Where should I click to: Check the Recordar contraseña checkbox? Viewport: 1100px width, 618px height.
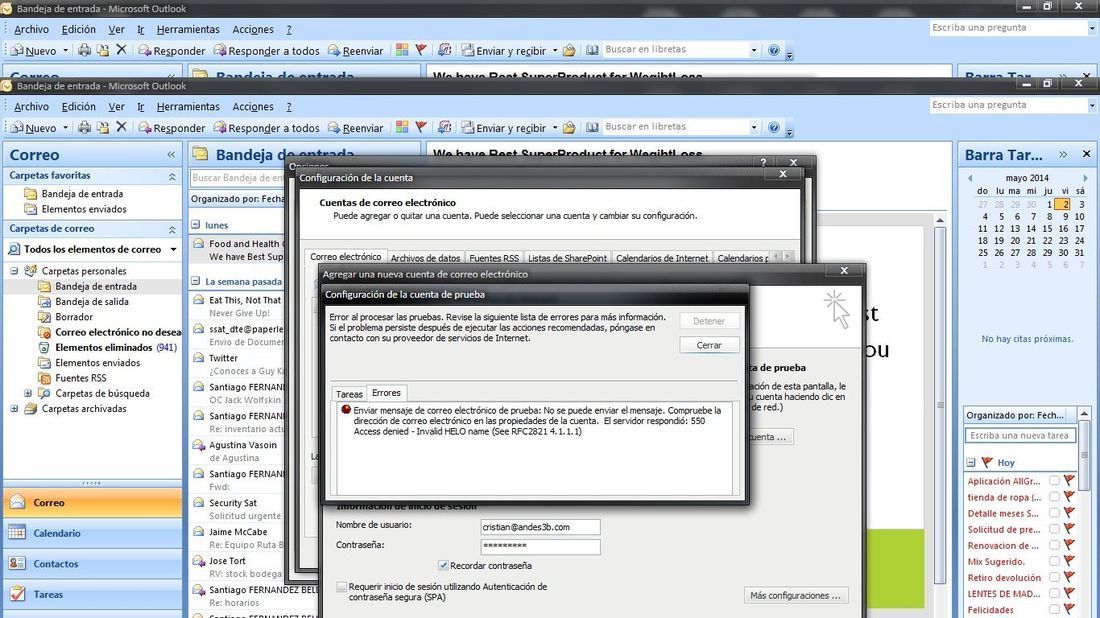[x=443, y=565]
